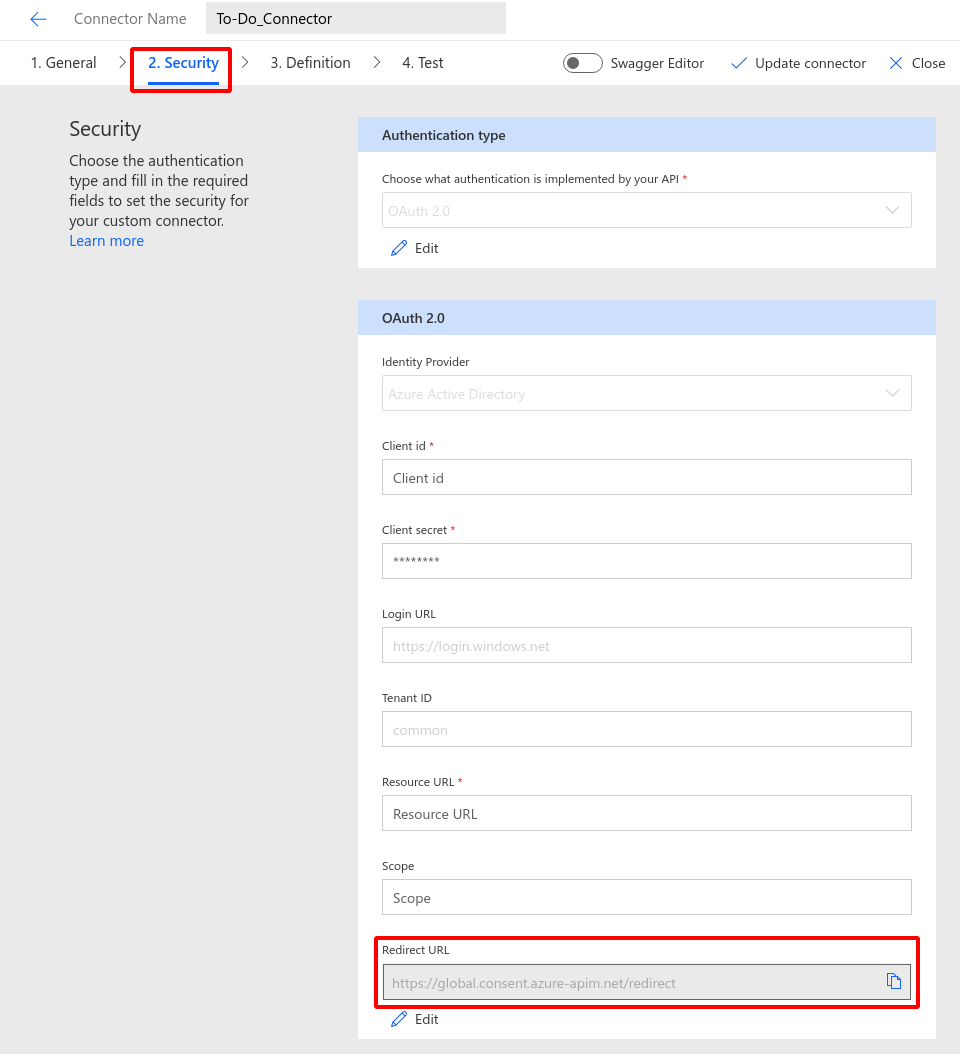
Task: Focus the Resource URL input
Action: pos(647,813)
